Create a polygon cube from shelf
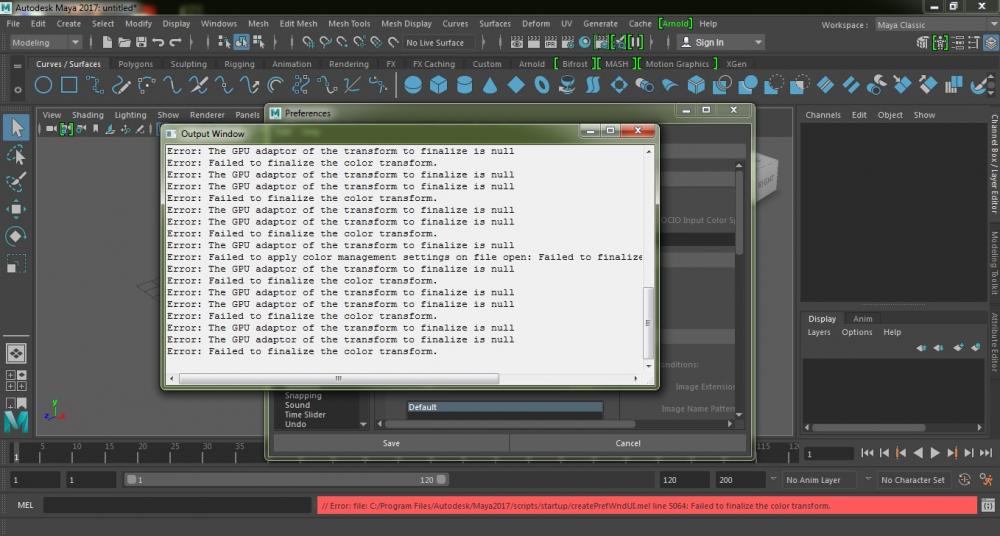This screenshot has height=536, width=1000. (x=438, y=86)
